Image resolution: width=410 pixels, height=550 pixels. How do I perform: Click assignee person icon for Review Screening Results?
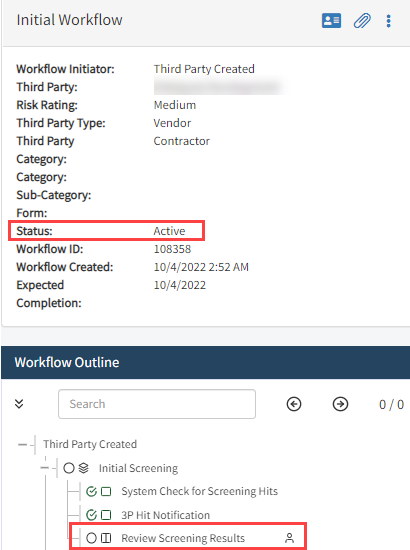289,538
